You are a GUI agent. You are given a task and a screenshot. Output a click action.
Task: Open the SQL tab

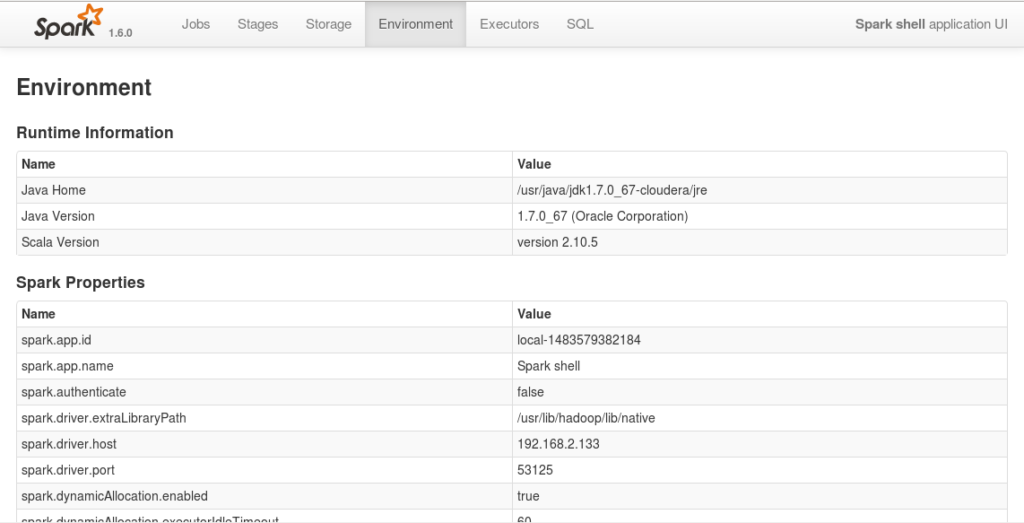click(x=580, y=24)
